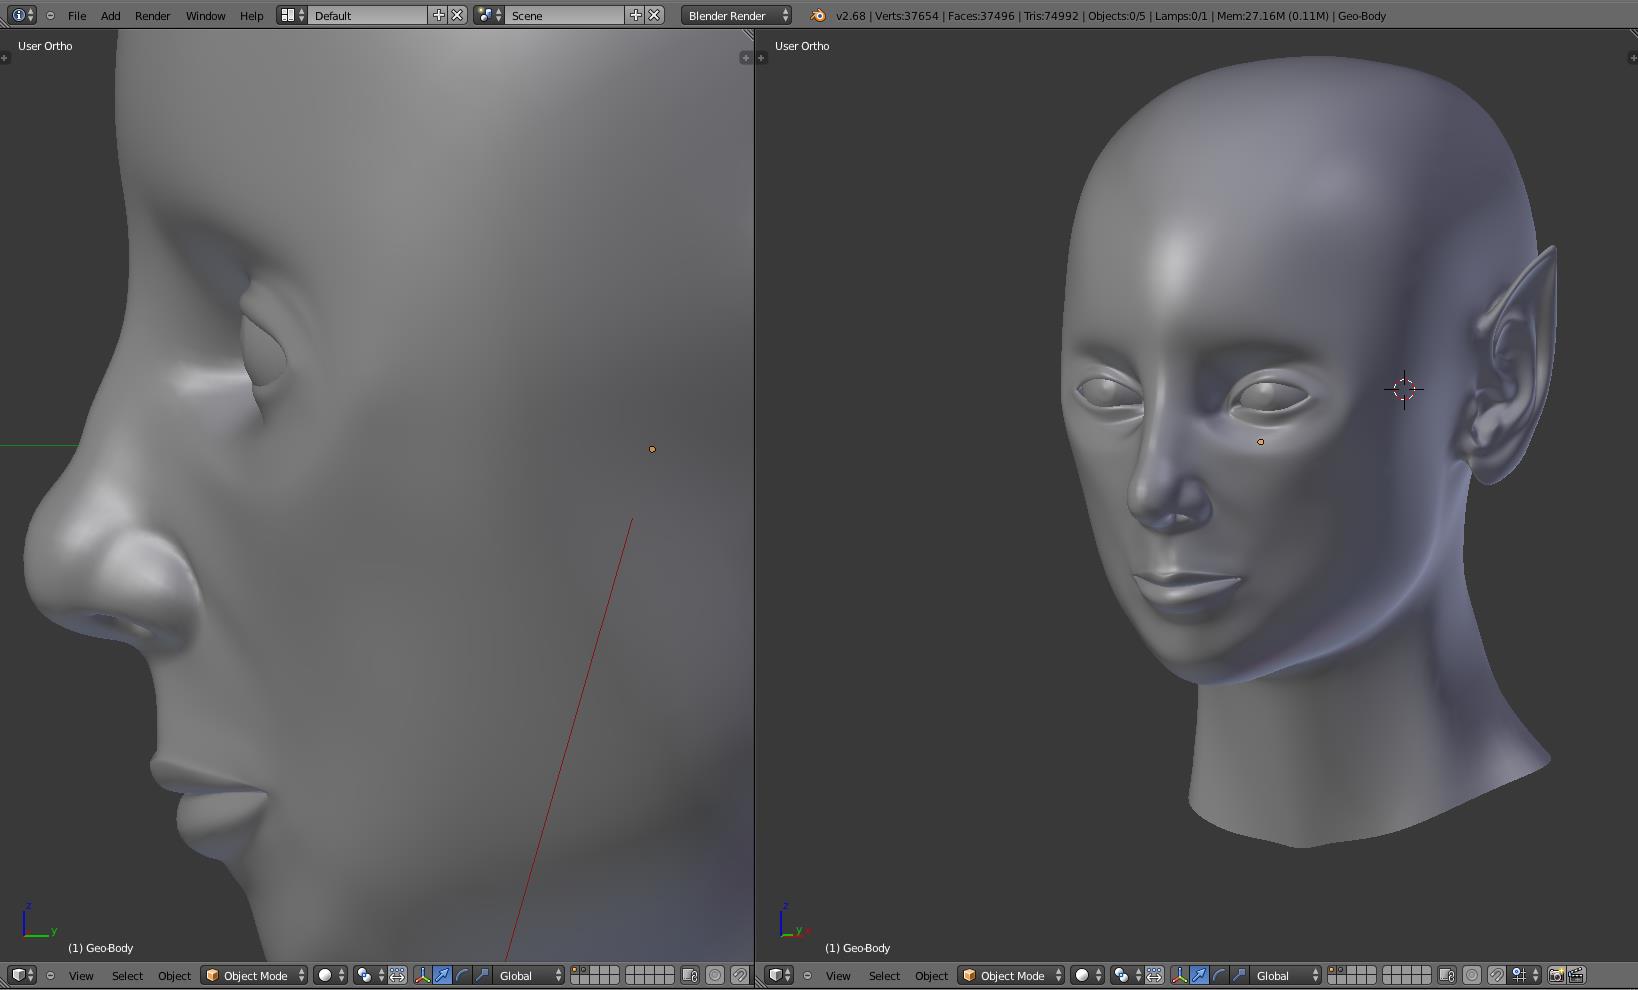Open View menu in left viewport header
This screenshot has height=990, width=1638.
(x=81, y=975)
